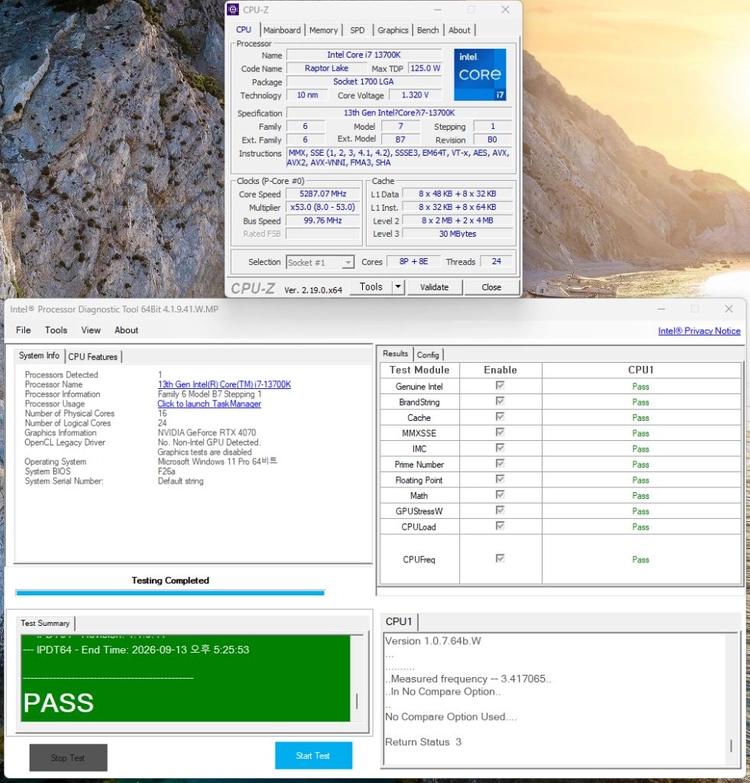Screen dimensions: 750x783
Task: Toggle the BrandString test checkbox
Action: pyautogui.click(x=500, y=401)
